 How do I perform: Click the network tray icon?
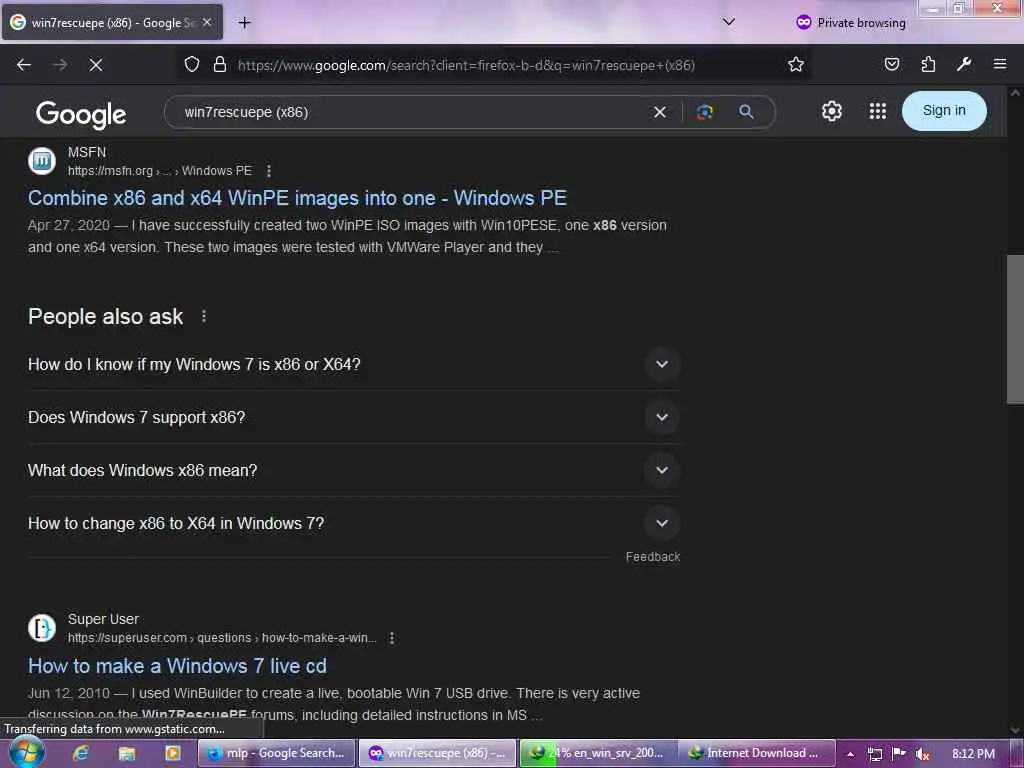coord(875,754)
